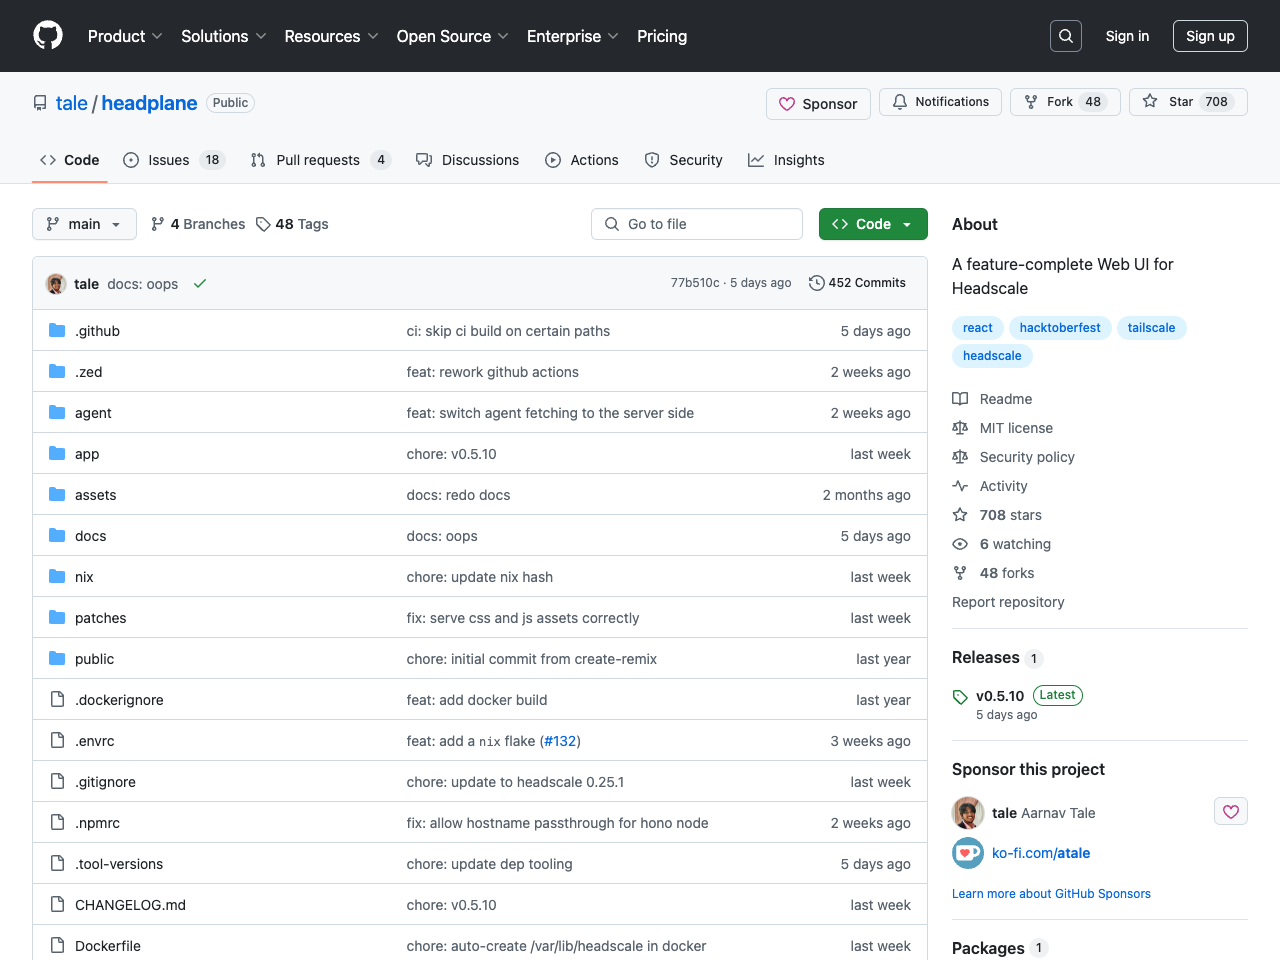Star the repository with Star button

[x=1188, y=102]
